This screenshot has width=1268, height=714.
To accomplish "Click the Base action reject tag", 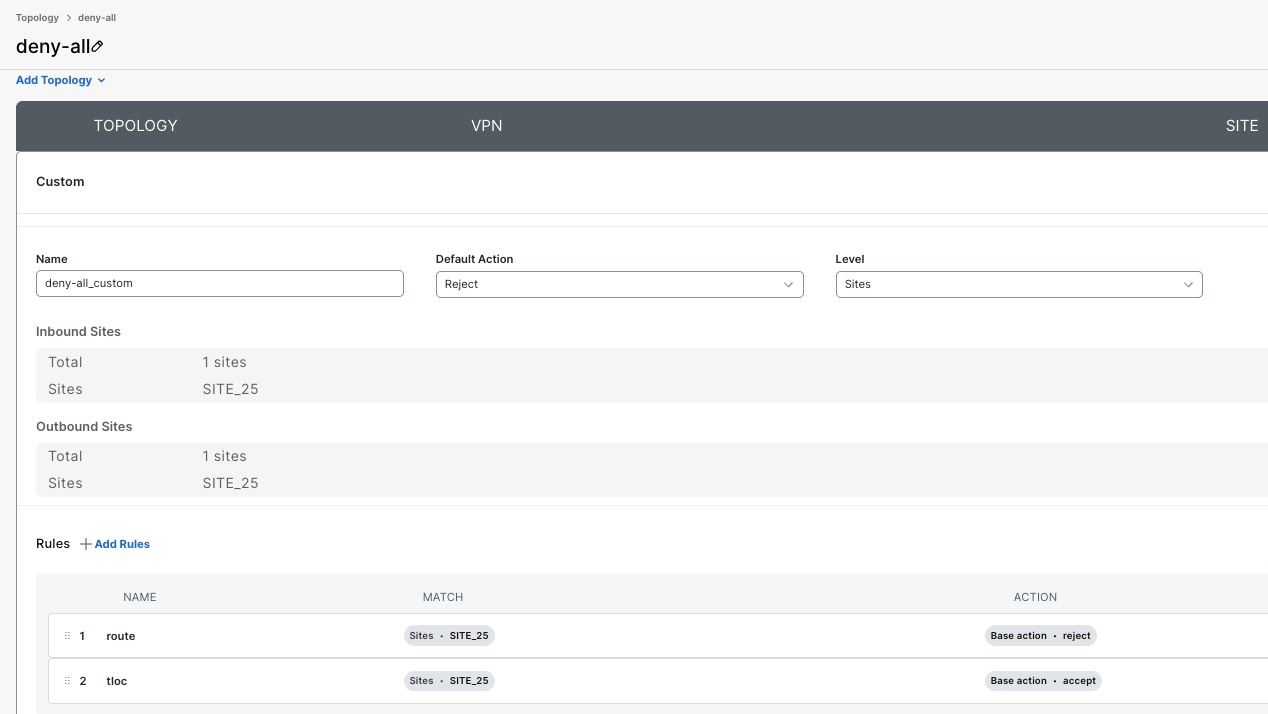I will pos(1040,636).
